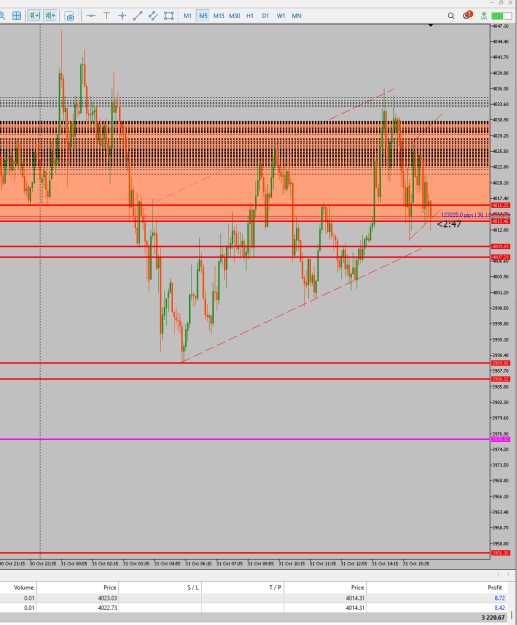Image resolution: width=517 pixels, height=625 pixels.
Task: Select the text label T tool
Action: 106,16
